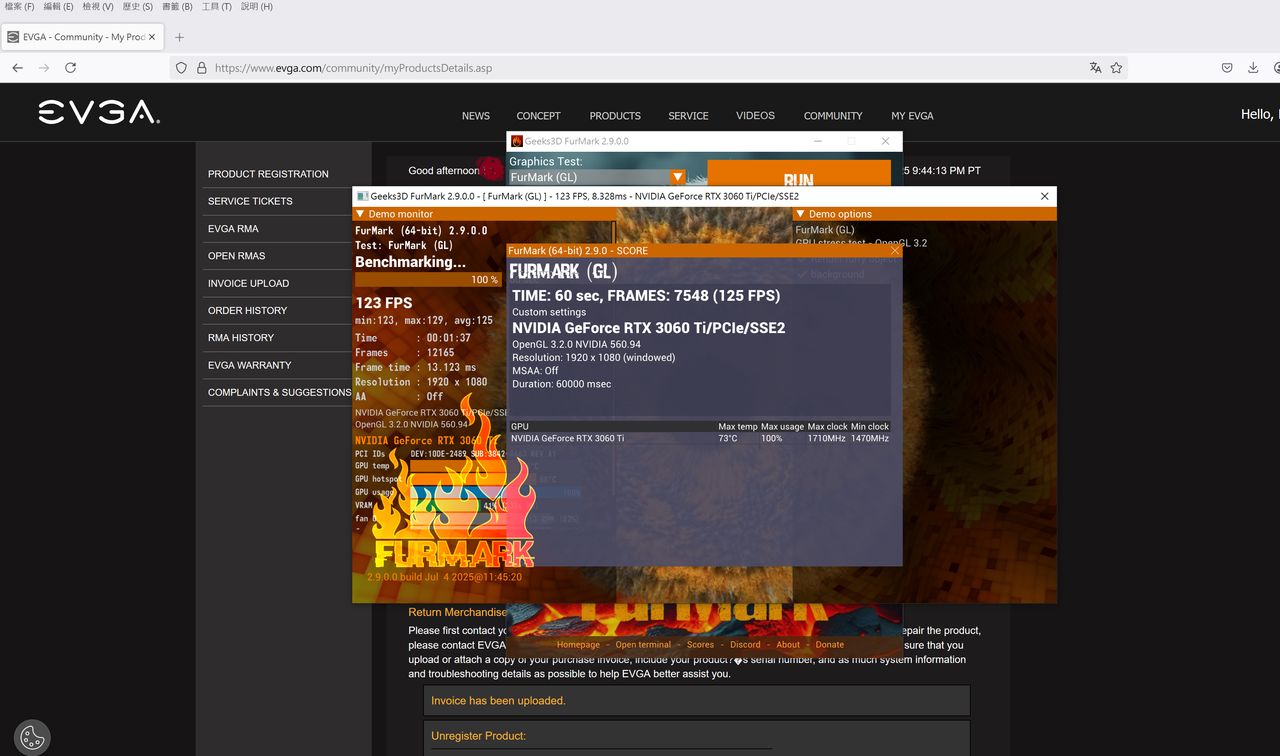
Task: Close the FurMark SCORE panel
Action: [895, 251]
